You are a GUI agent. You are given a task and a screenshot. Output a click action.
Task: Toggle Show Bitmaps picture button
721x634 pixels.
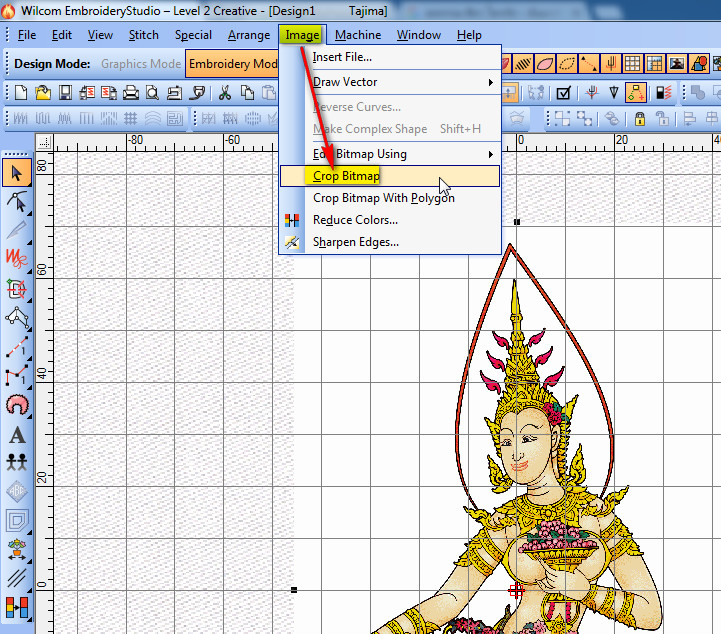[x=677, y=64]
